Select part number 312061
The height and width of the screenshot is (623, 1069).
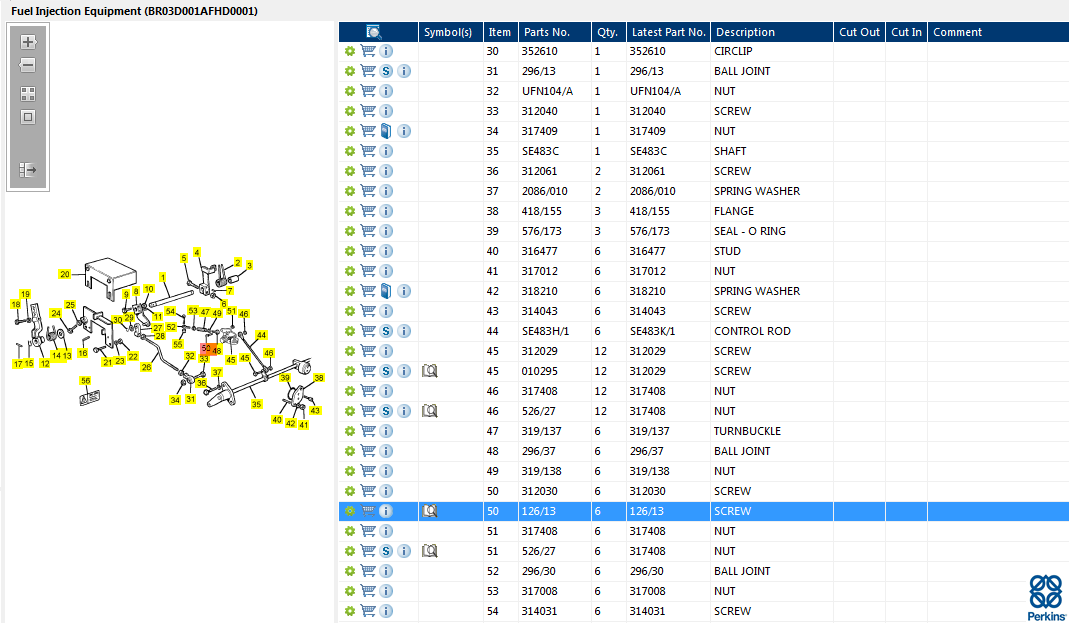click(539, 171)
